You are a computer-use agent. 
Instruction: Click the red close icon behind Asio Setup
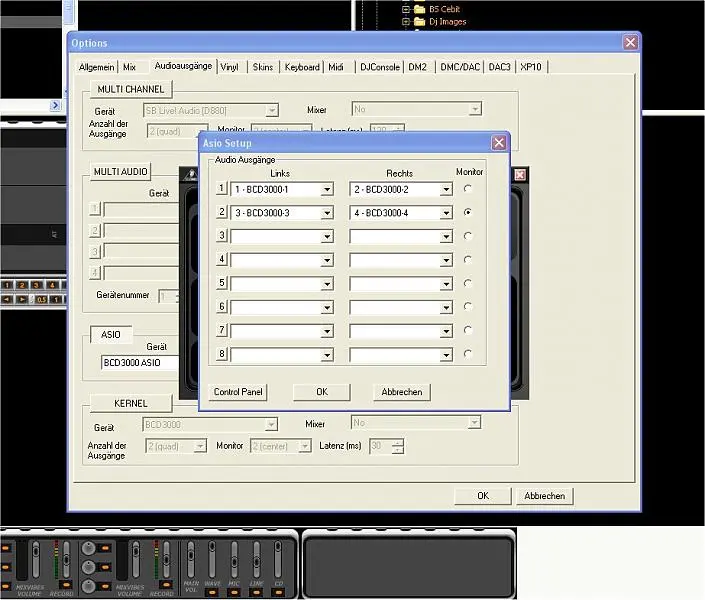[x=520, y=175]
